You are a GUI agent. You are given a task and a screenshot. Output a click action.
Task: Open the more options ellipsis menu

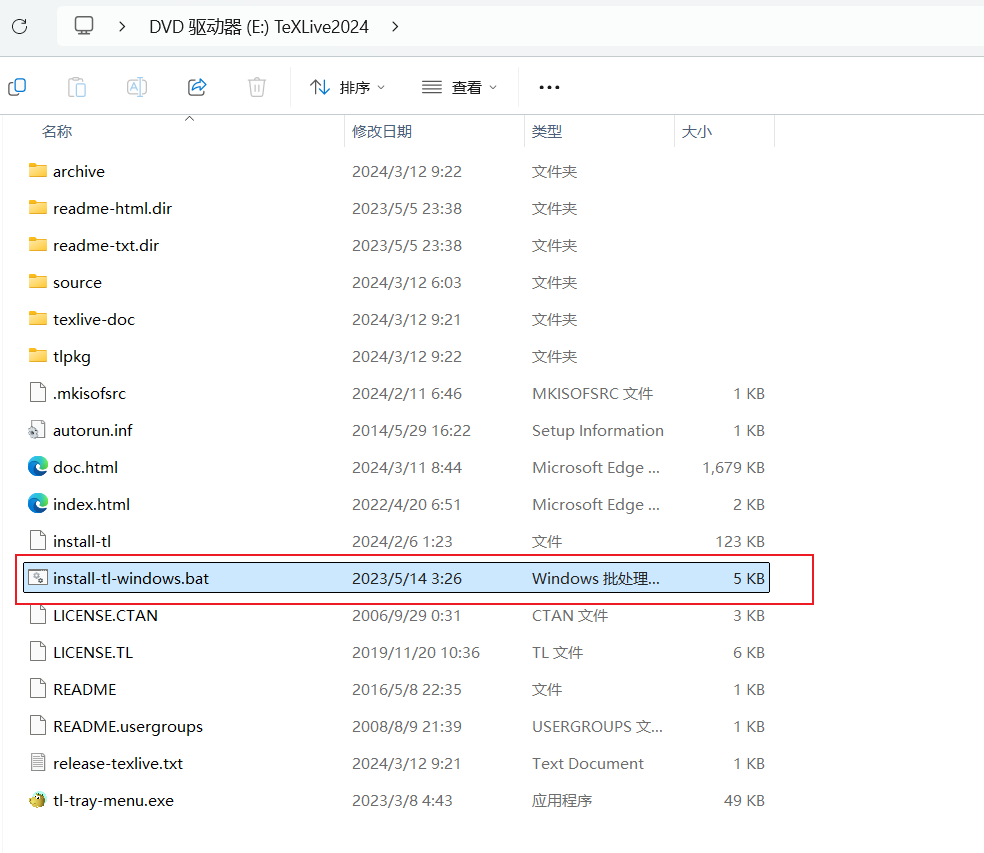tap(549, 87)
